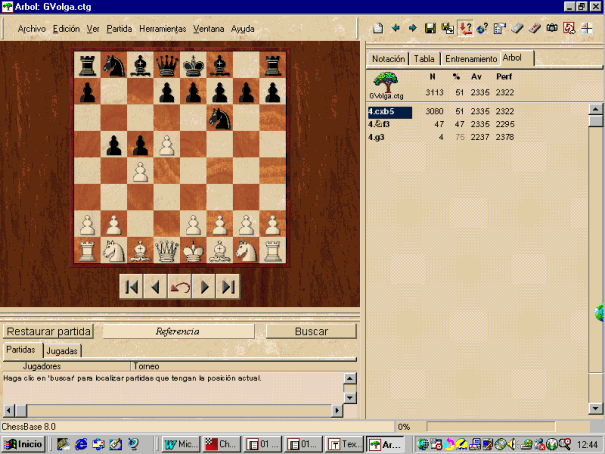Click the camera snapshot toolbar icon
The image size is (605, 454).
549,28
